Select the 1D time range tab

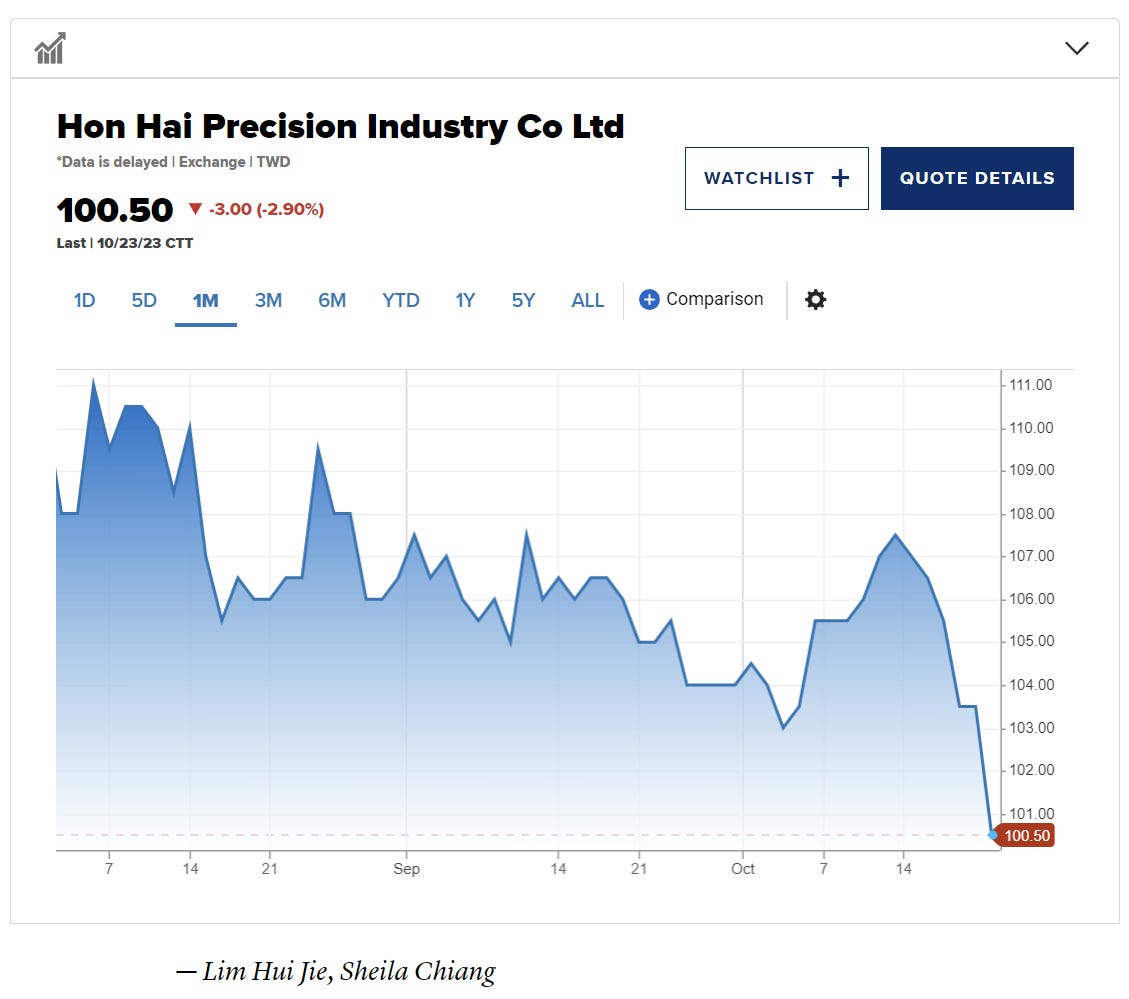[x=85, y=300]
